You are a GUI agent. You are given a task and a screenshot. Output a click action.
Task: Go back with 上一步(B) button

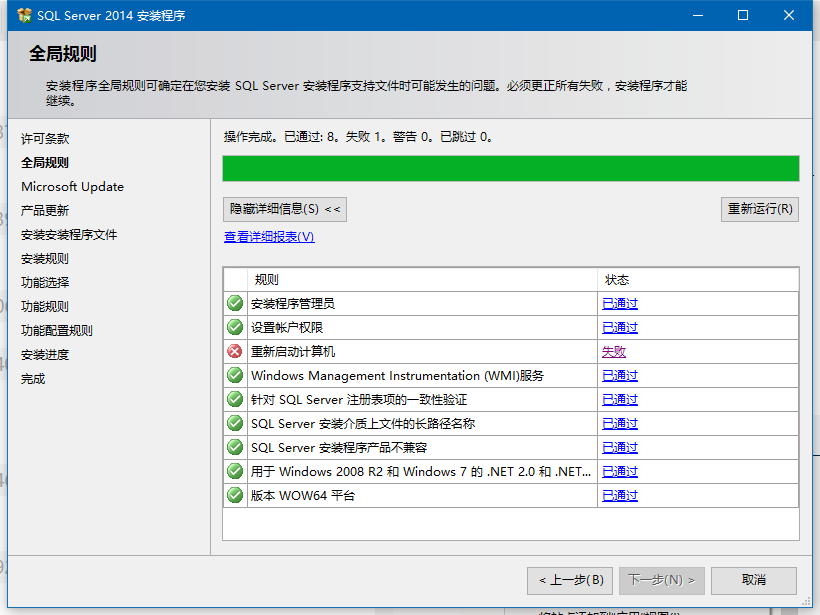570,580
